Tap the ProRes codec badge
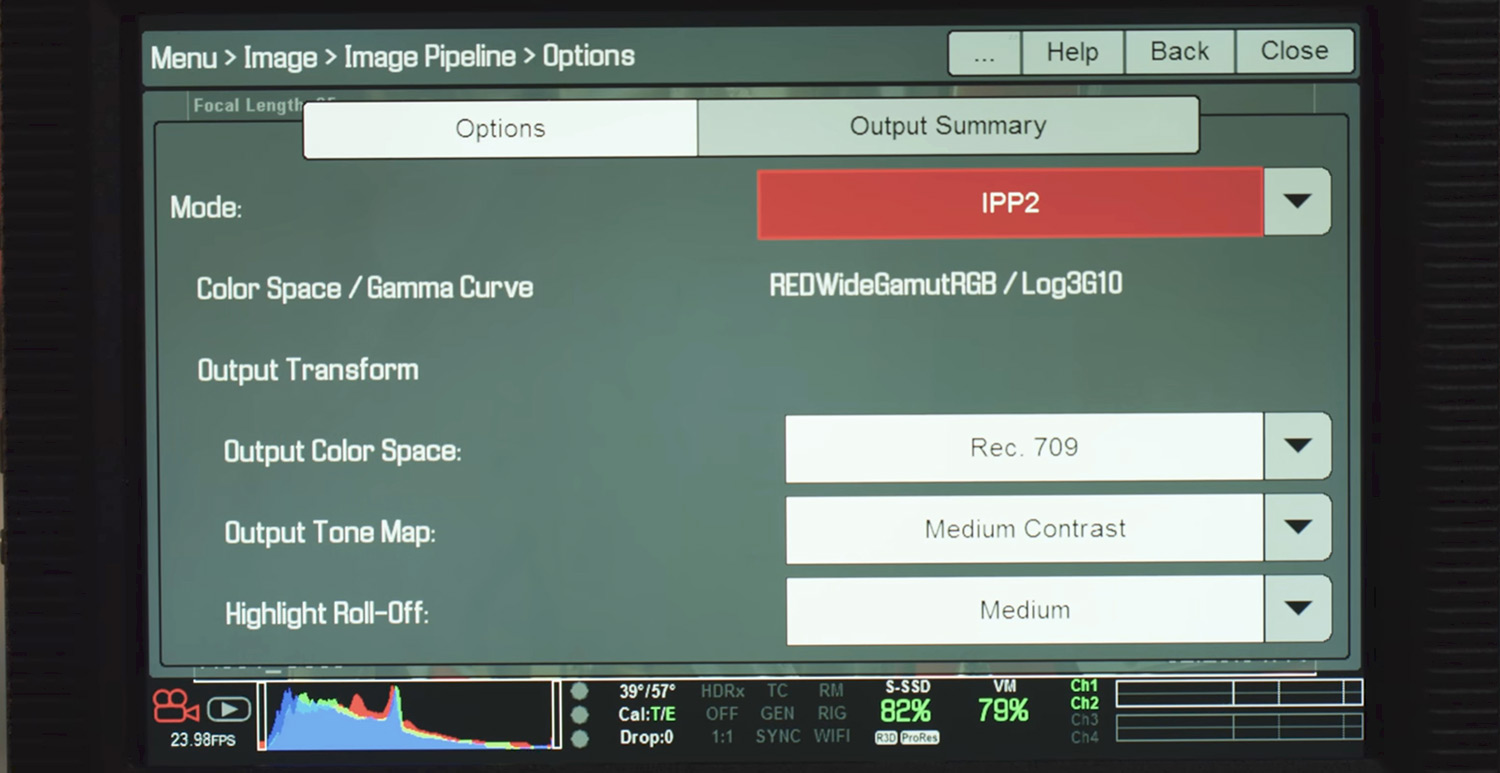1500x773 pixels. coord(919,738)
